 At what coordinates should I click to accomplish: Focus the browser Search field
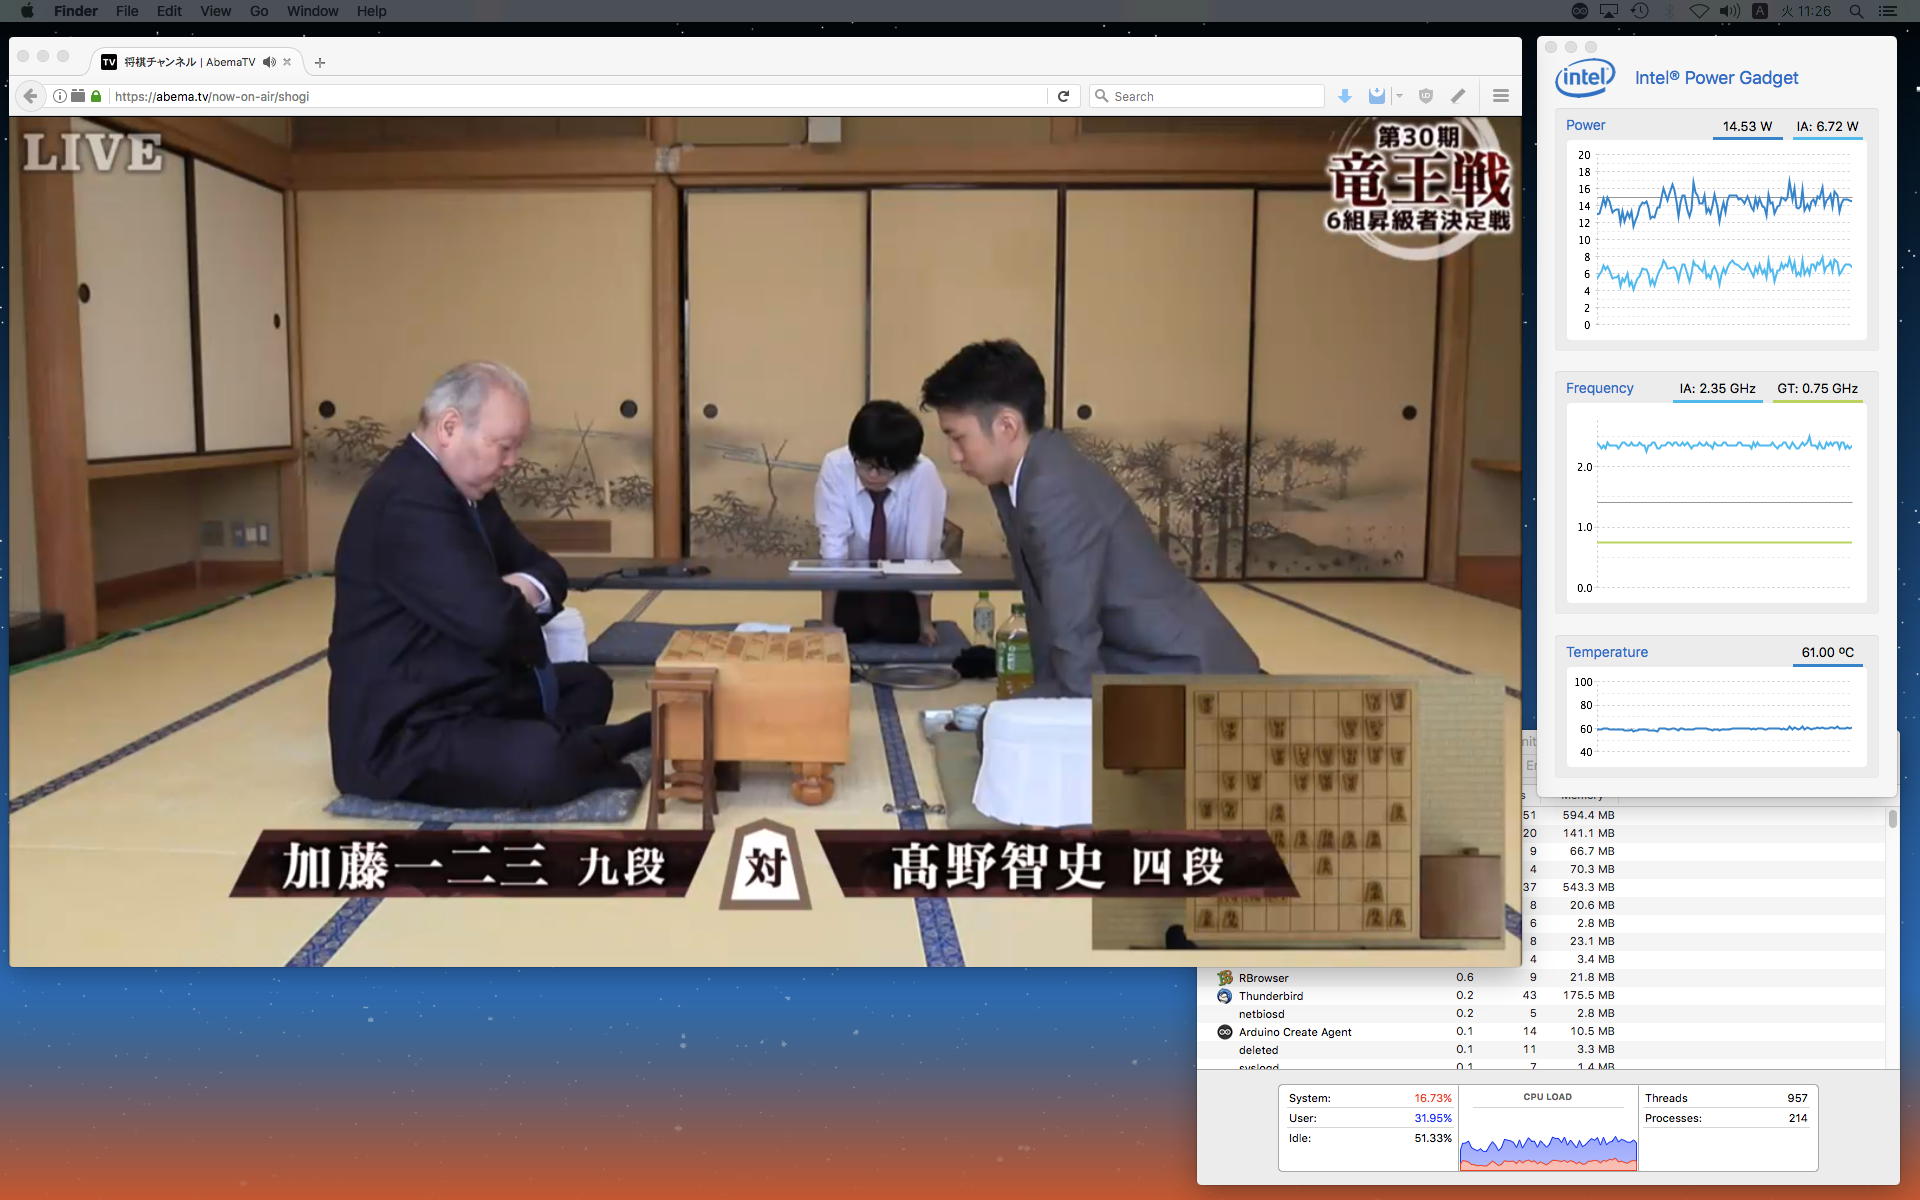click(1210, 96)
